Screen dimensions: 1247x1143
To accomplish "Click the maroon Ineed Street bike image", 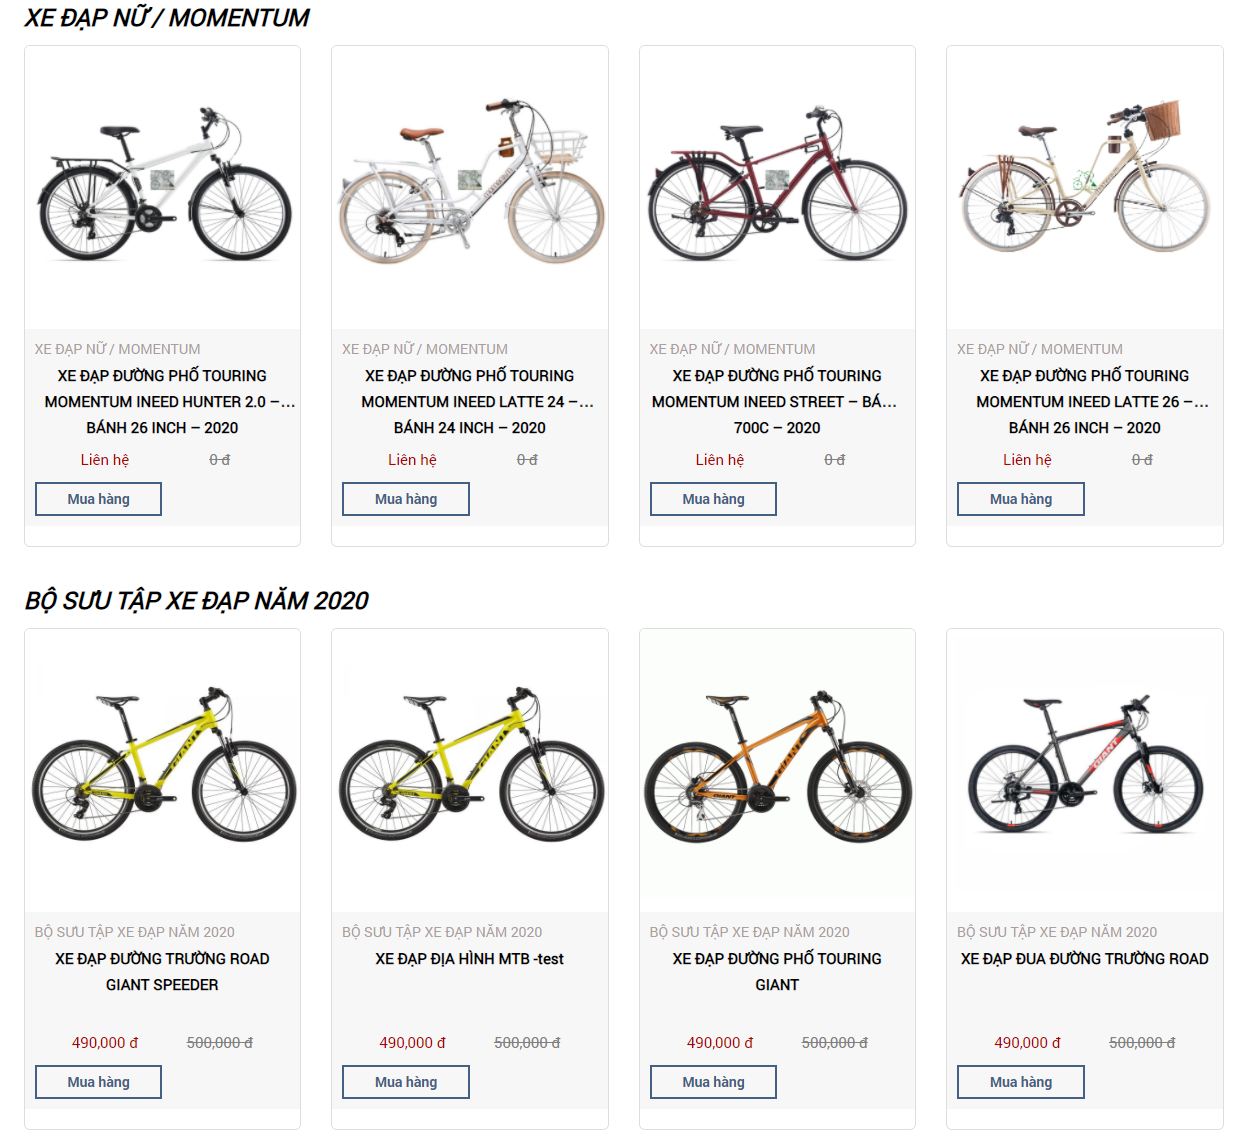I will coord(777,187).
